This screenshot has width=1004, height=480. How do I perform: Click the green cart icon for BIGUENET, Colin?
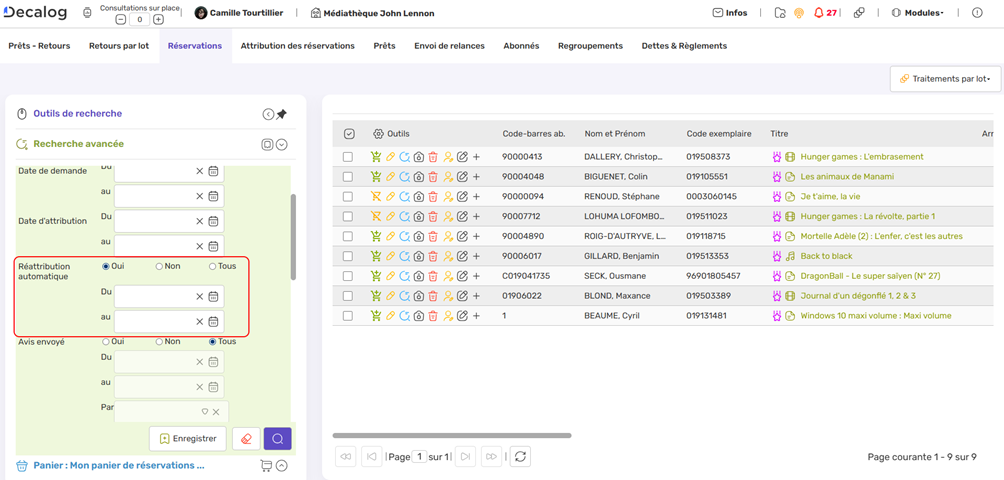click(x=376, y=177)
